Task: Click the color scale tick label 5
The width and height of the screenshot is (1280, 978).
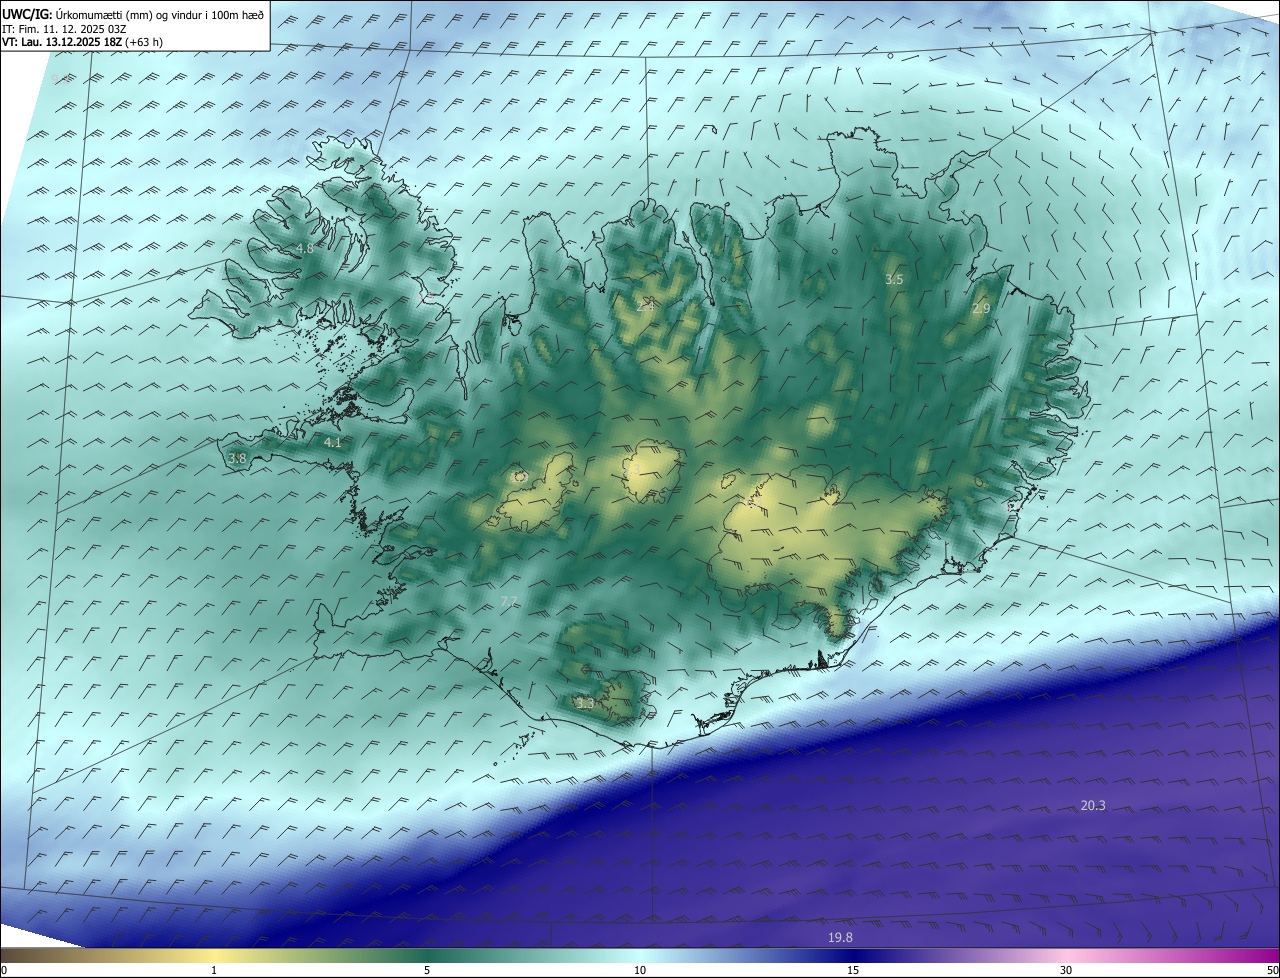Action: click(x=427, y=970)
